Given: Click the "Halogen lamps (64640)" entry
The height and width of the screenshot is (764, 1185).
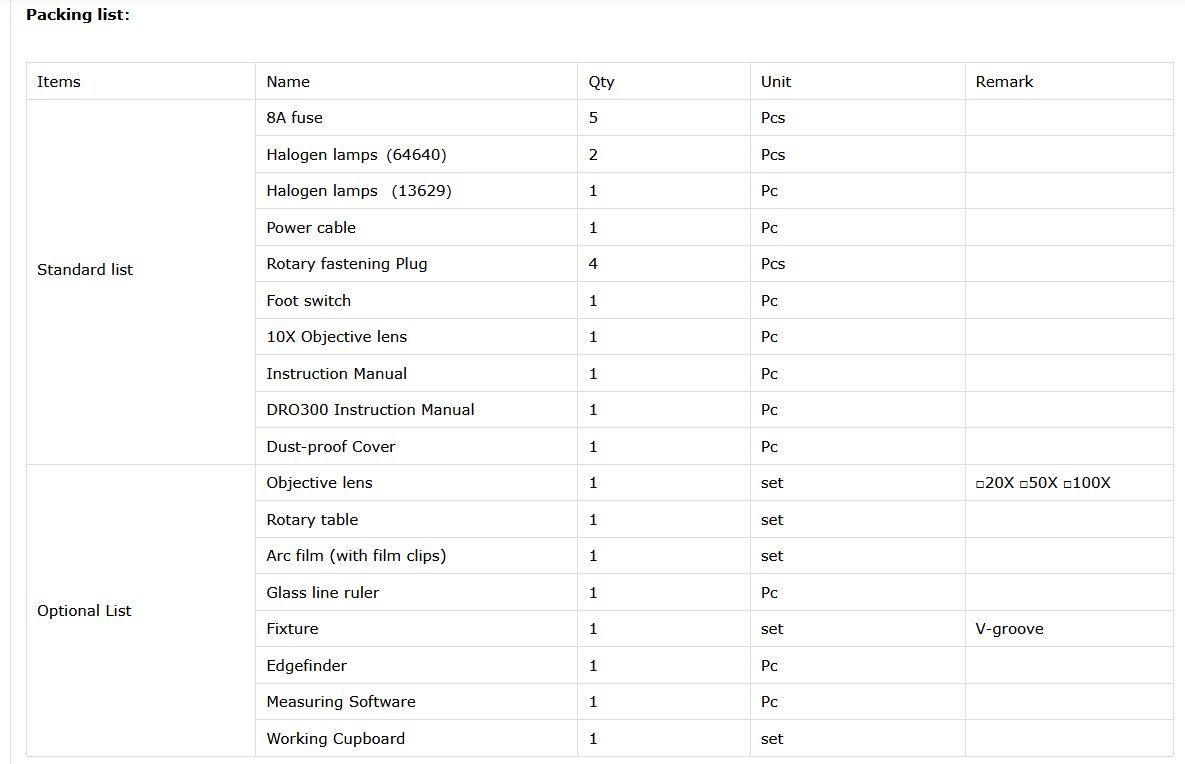Looking at the screenshot, I should pyautogui.click(x=356, y=155).
